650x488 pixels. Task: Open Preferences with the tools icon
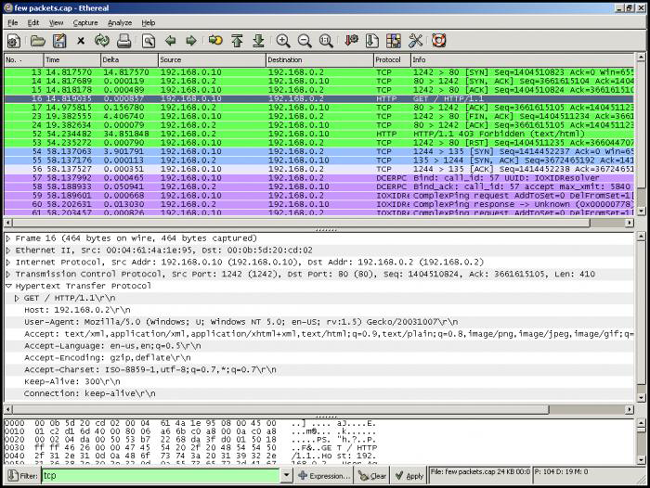pyautogui.click(x=416, y=41)
